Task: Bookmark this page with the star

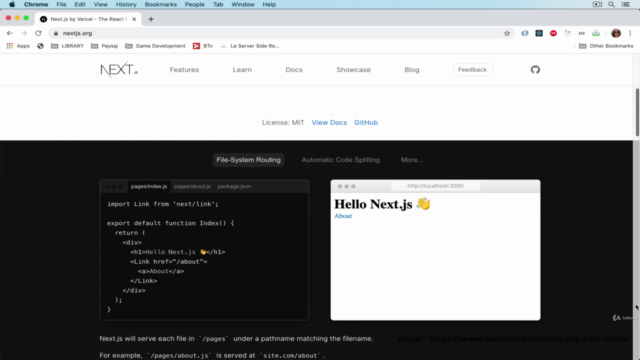Action: (x=507, y=33)
